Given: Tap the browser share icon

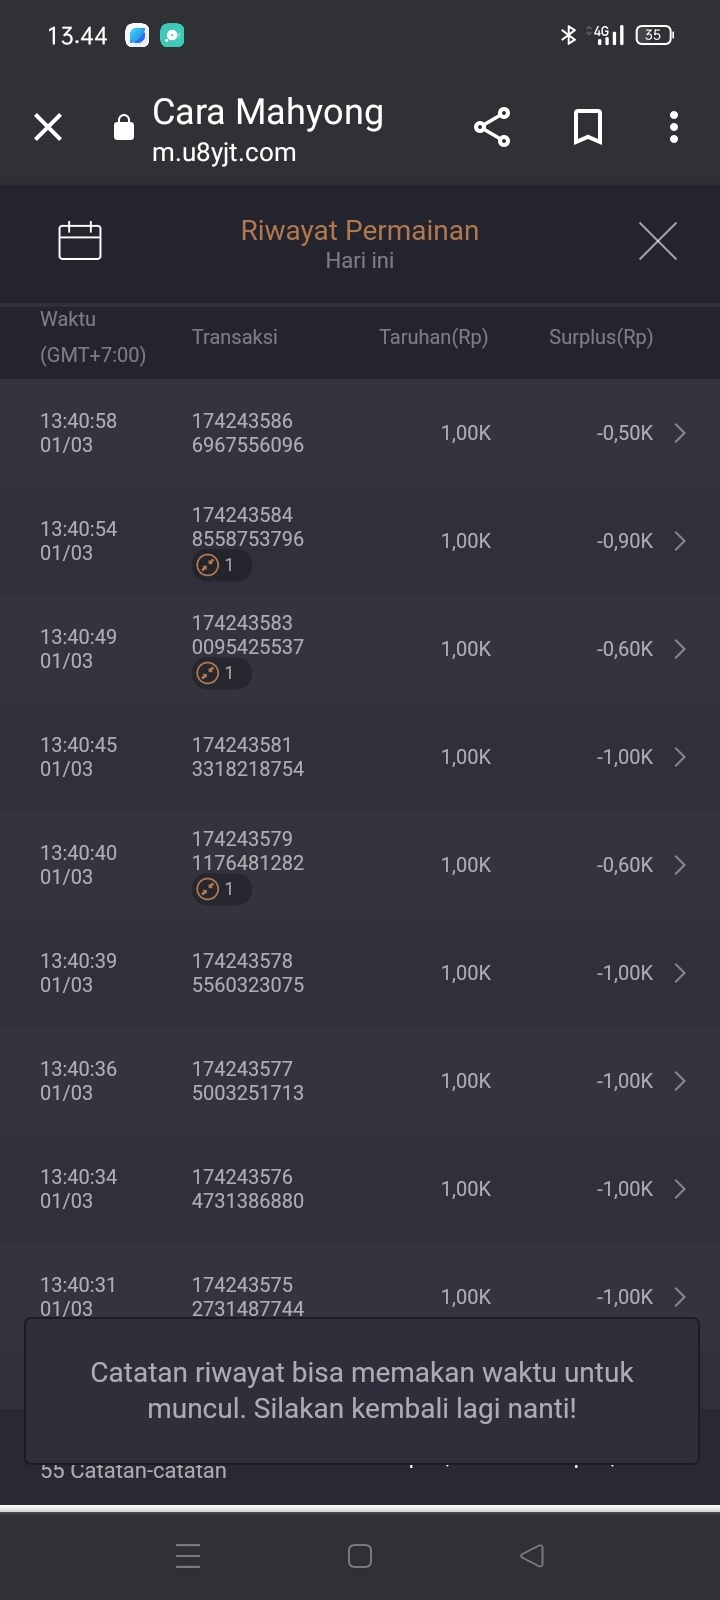Looking at the screenshot, I should 492,127.
